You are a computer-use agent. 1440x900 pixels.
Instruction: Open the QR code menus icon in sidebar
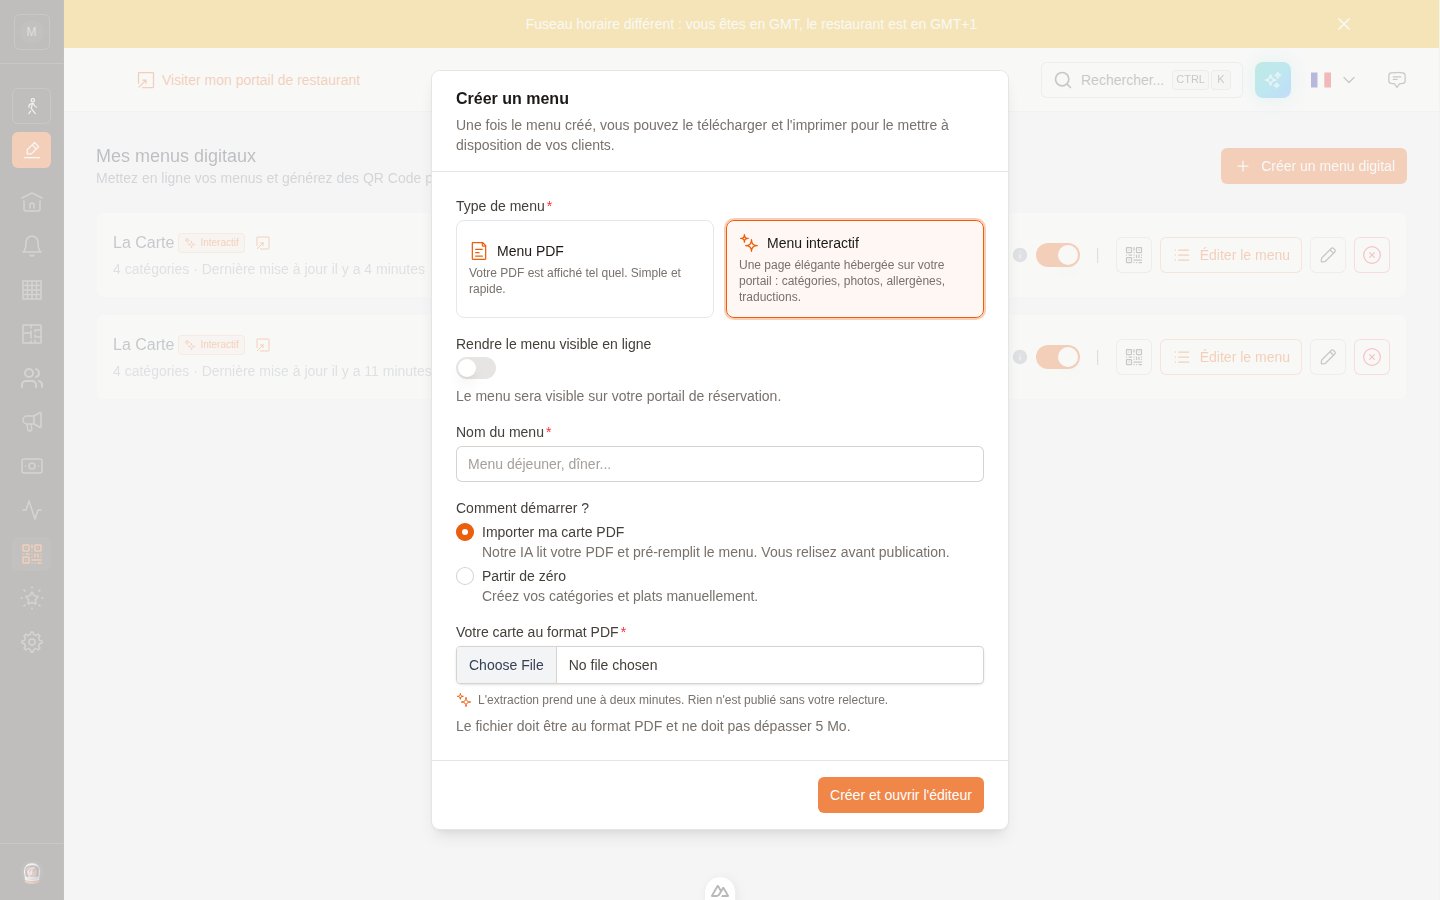point(32,554)
